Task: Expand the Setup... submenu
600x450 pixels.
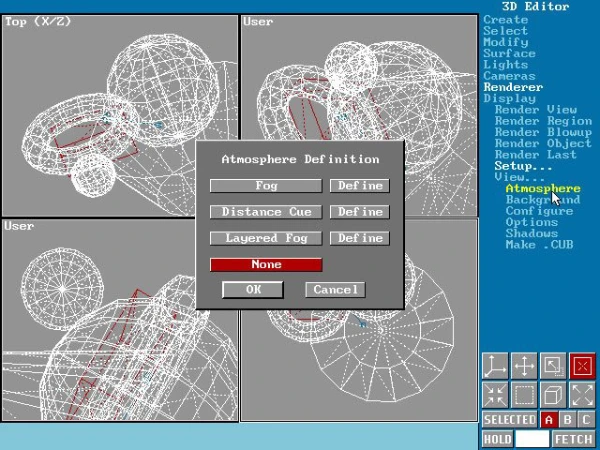Action: pos(523,166)
